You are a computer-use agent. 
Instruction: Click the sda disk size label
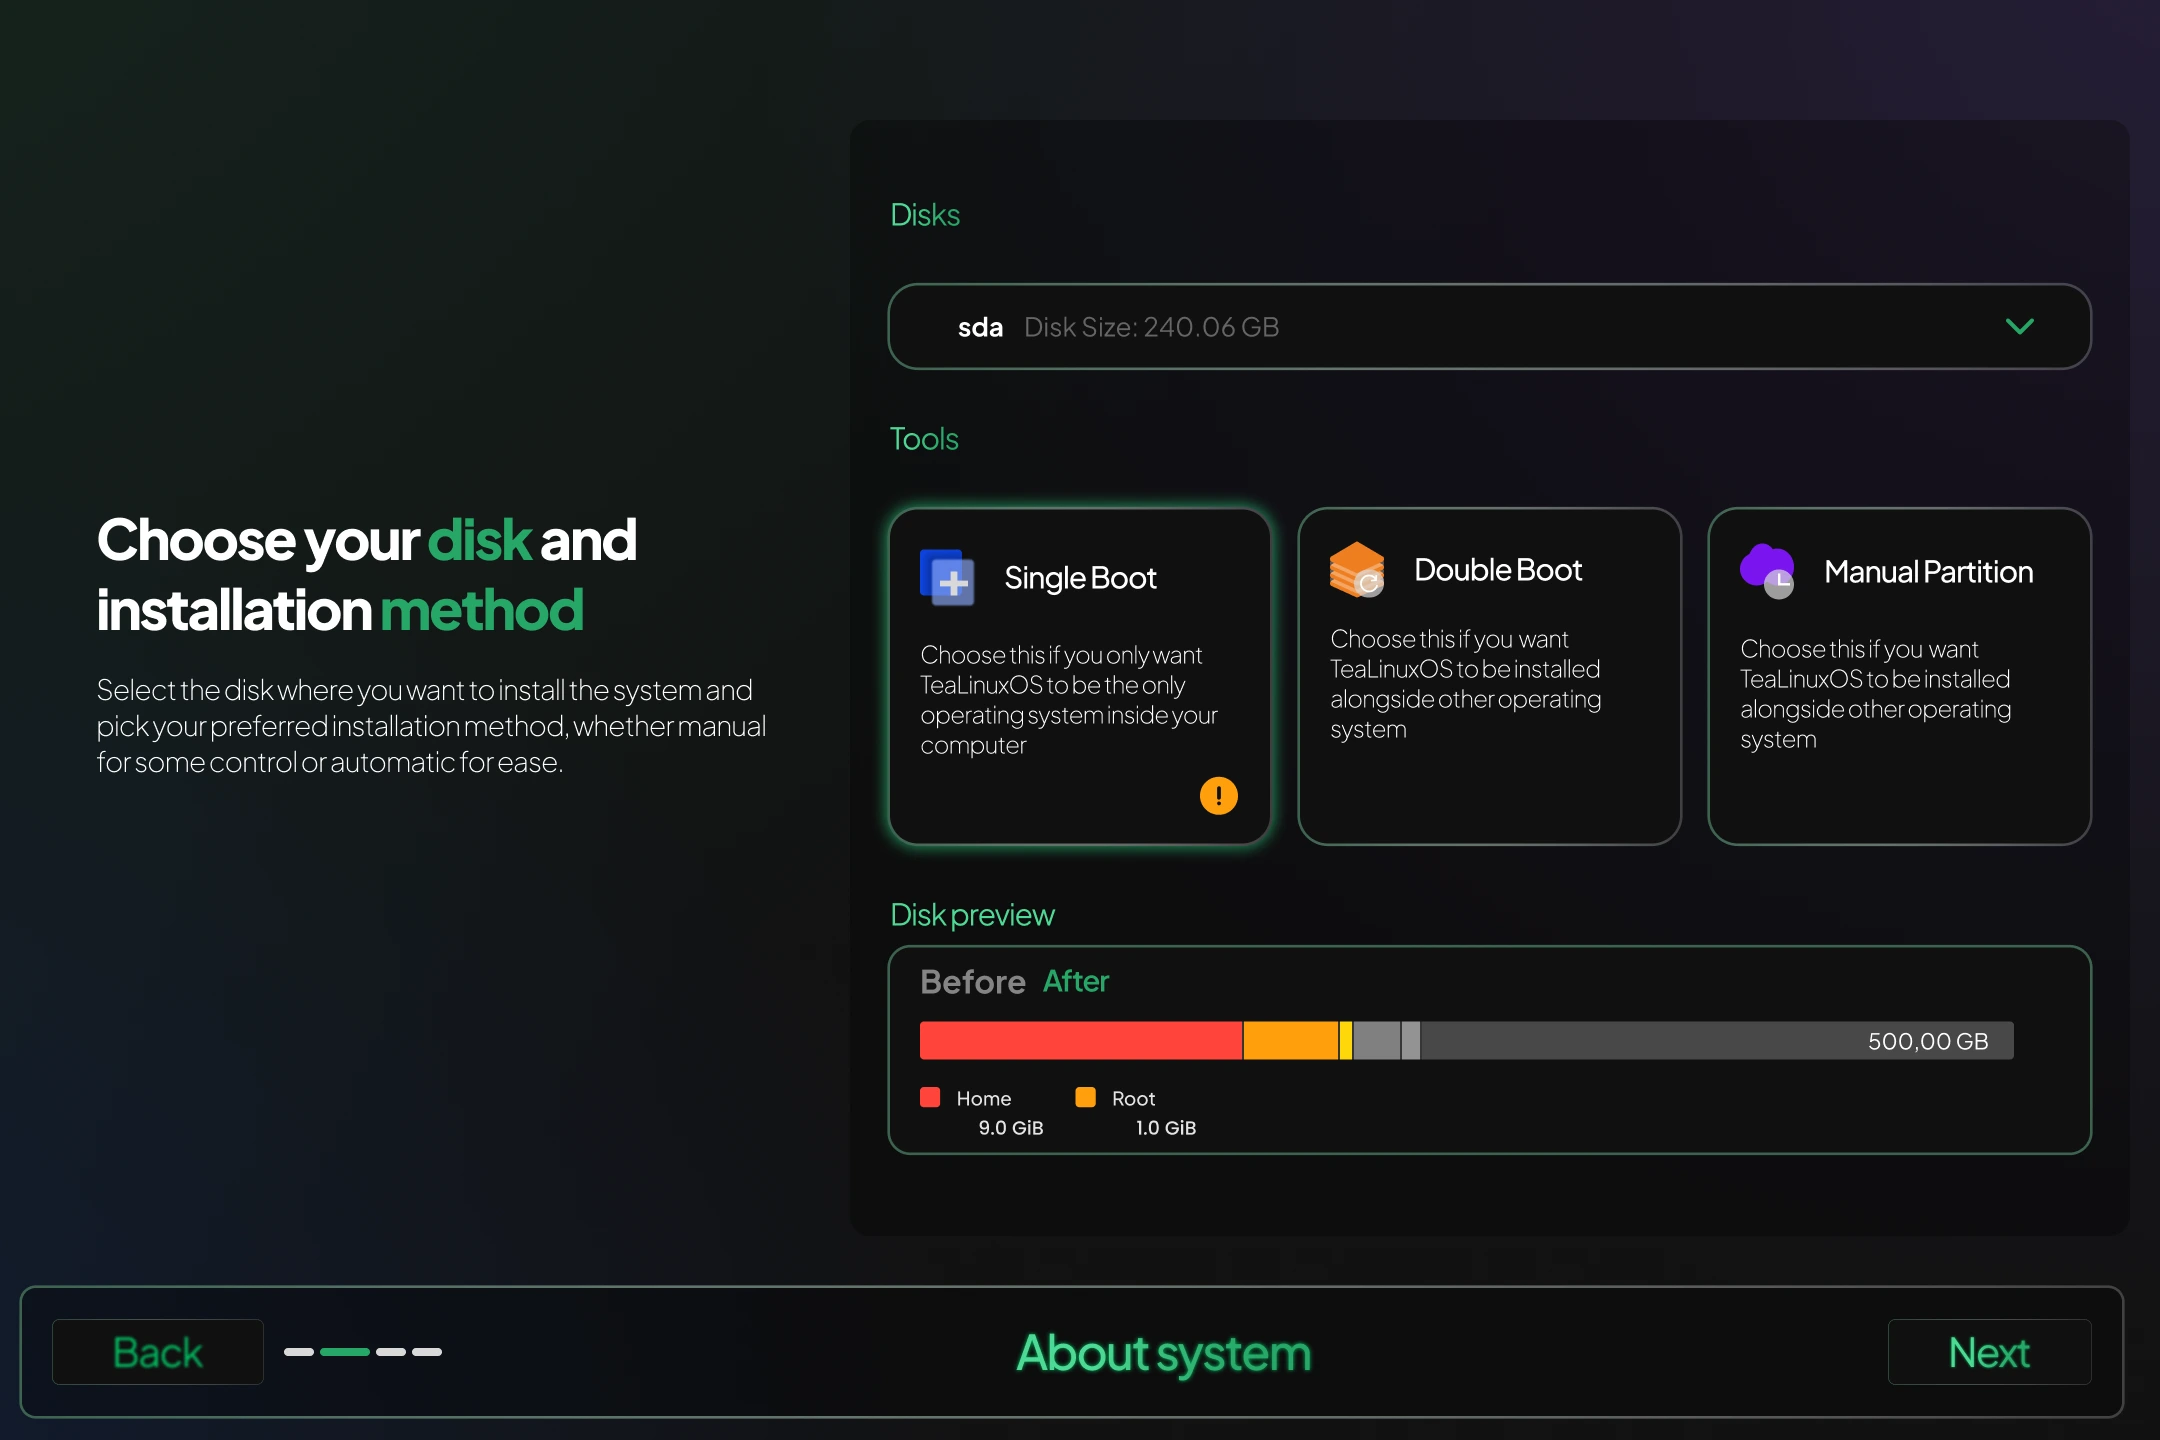1151,327
